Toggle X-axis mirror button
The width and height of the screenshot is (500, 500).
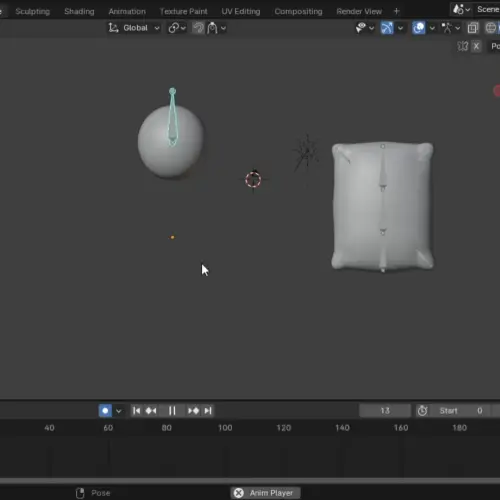point(476,46)
